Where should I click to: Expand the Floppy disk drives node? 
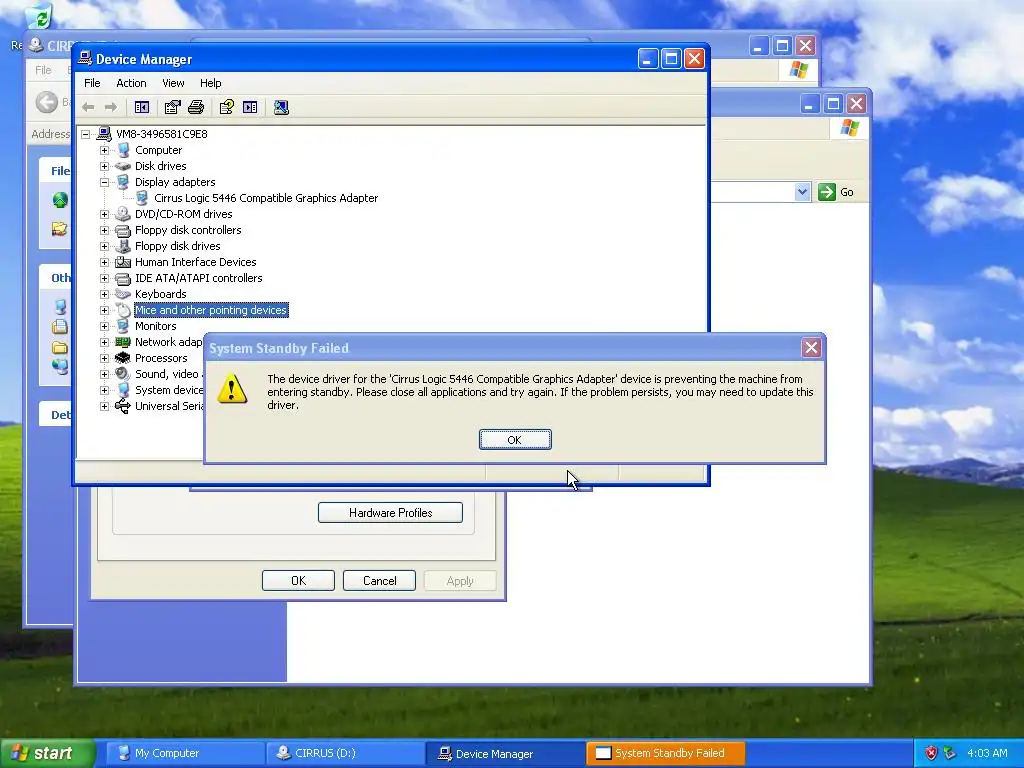[104, 246]
